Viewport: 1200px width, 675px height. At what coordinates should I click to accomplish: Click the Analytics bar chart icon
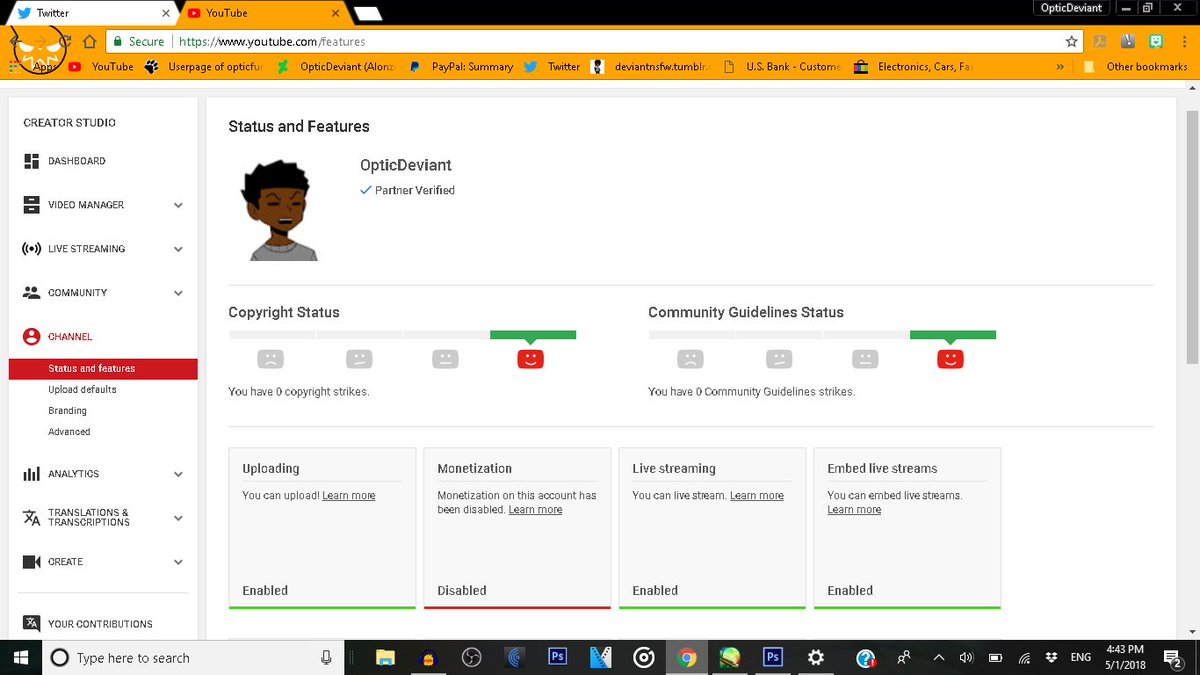[31, 474]
